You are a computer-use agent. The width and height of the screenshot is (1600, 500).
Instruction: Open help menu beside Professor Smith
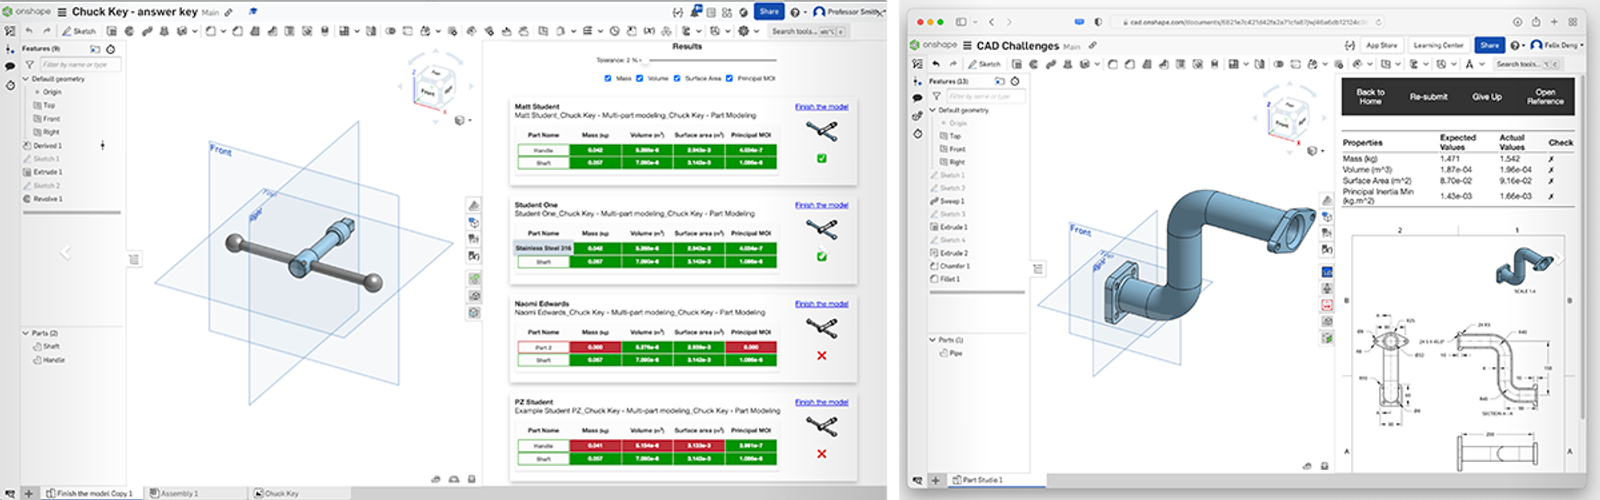(x=795, y=12)
